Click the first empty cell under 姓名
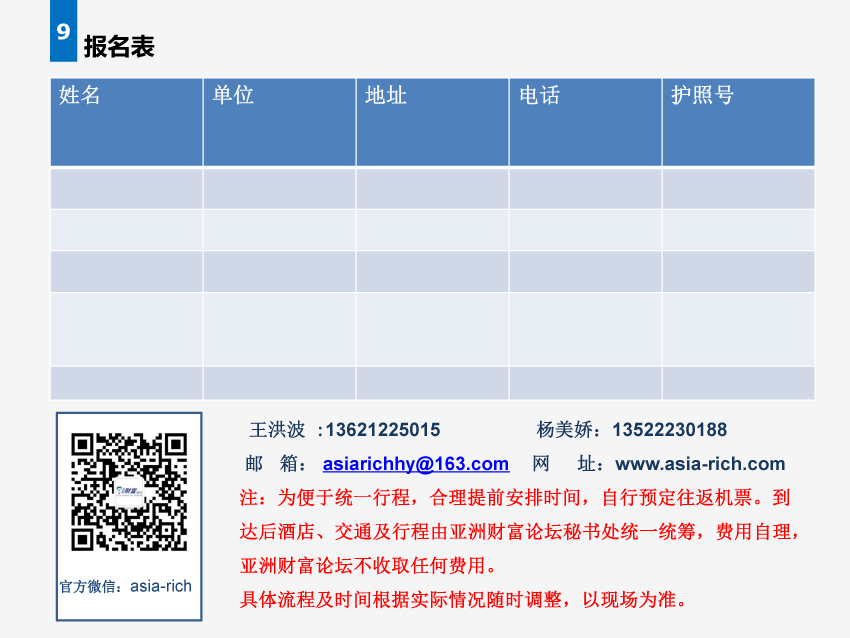Screen dimensions: 850x638 pyautogui.click(x=126, y=188)
